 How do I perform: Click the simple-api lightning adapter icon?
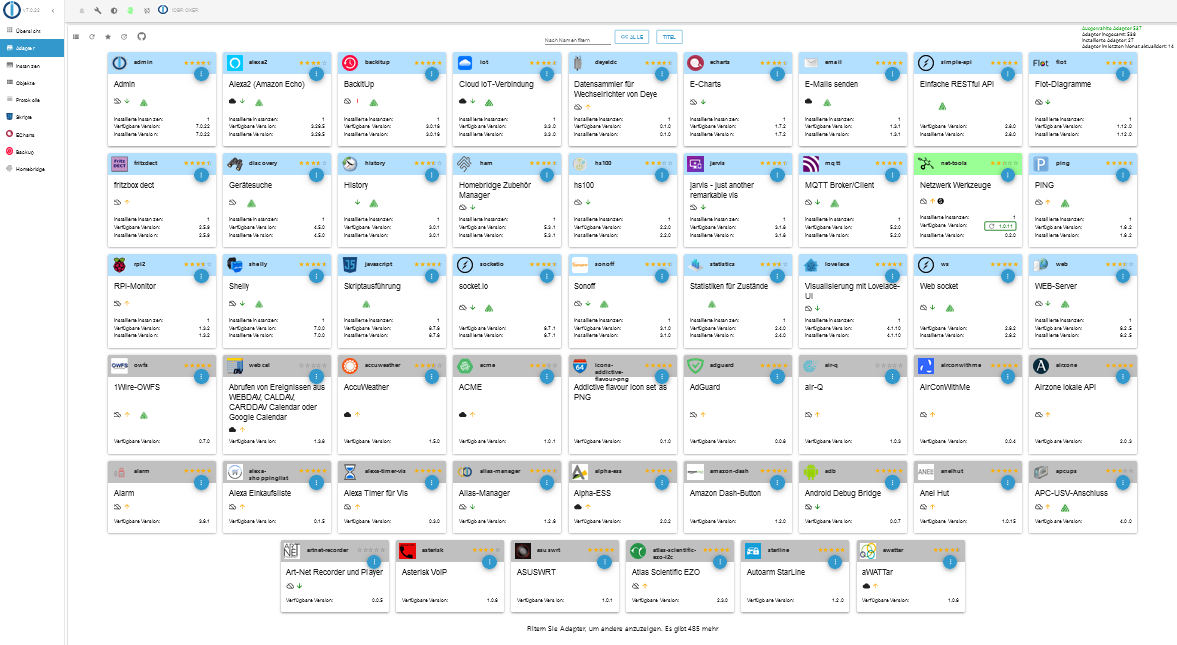tap(926, 63)
